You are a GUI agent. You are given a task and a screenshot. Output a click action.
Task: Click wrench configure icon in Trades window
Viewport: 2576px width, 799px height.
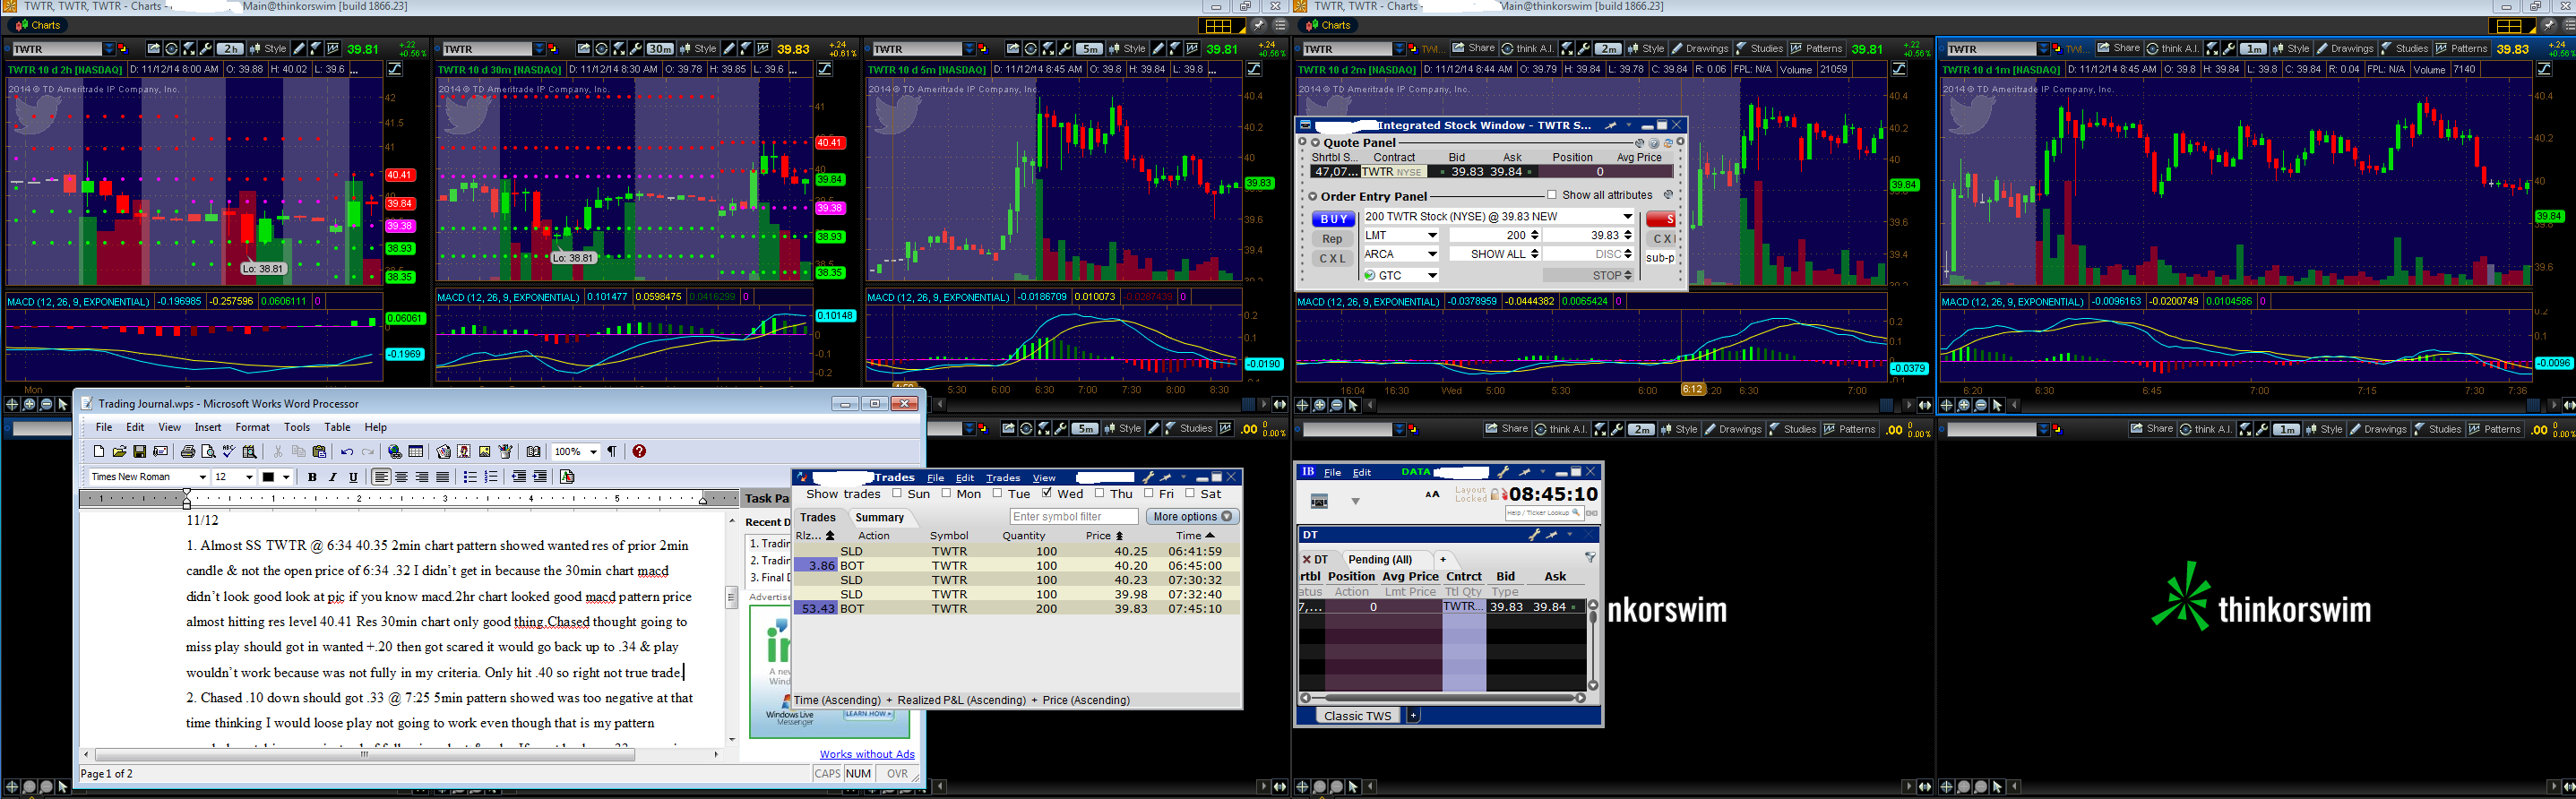1148,478
